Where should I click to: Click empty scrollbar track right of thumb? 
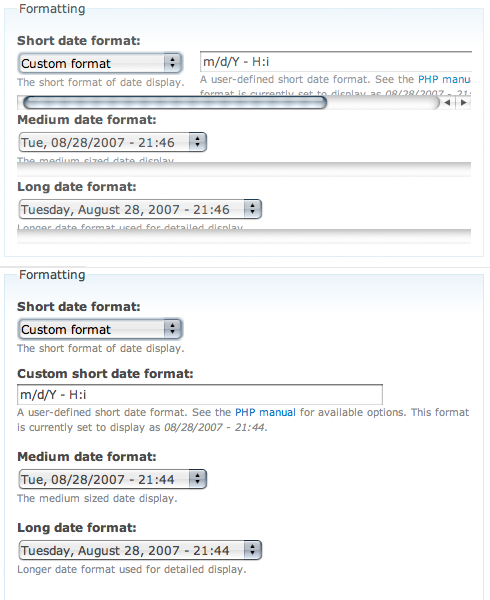383,103
